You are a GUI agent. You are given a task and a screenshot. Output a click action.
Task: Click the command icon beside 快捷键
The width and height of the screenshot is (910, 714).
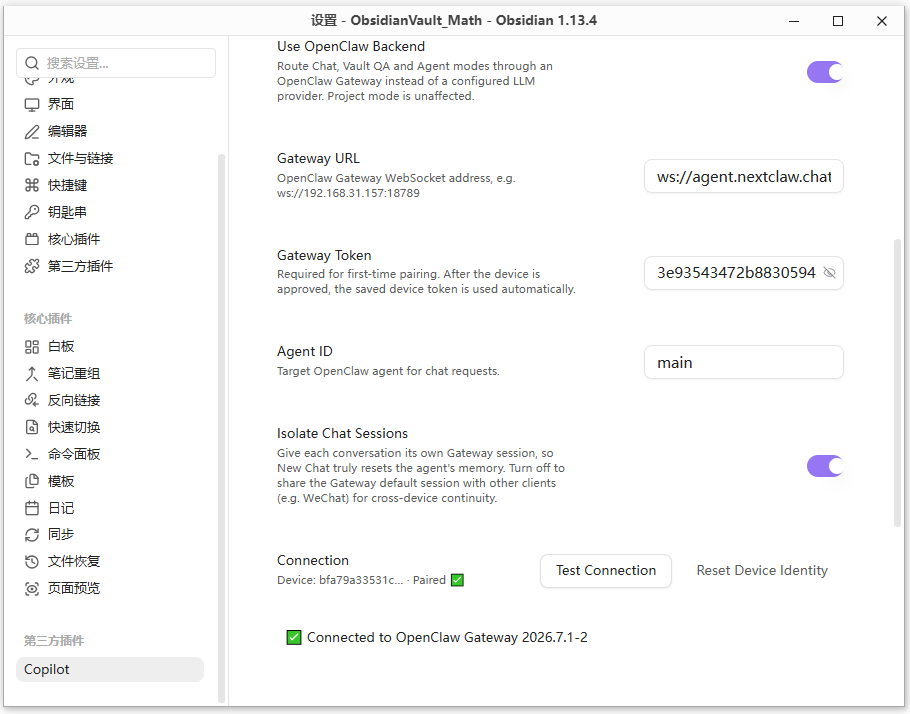tap(32, 185)
